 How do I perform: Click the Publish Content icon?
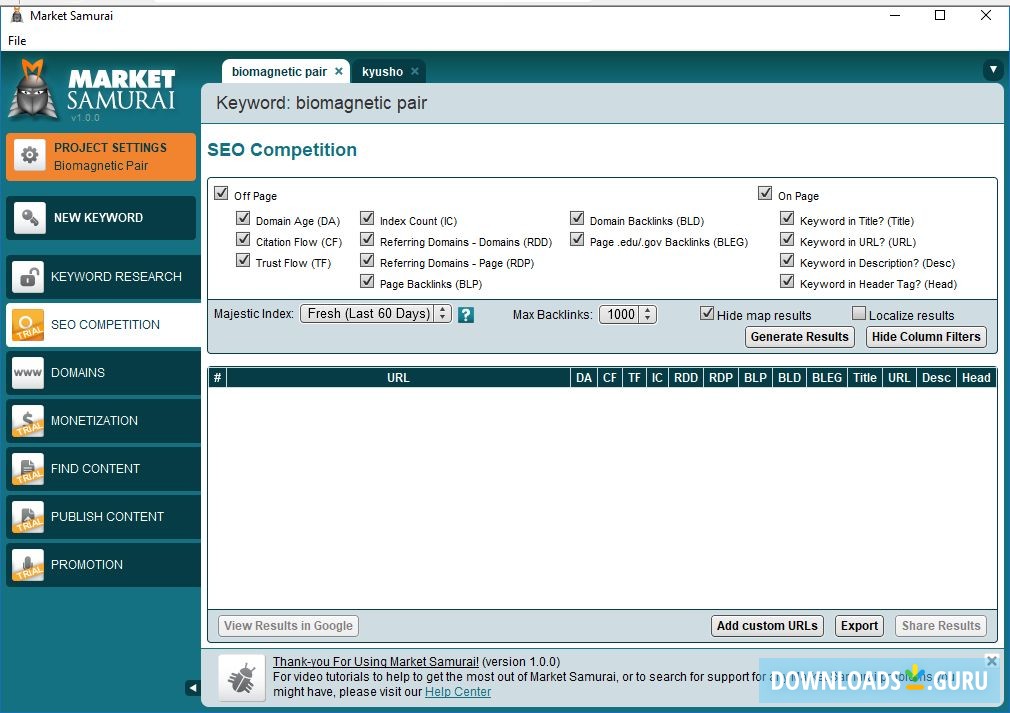click(x=28, y=517)
